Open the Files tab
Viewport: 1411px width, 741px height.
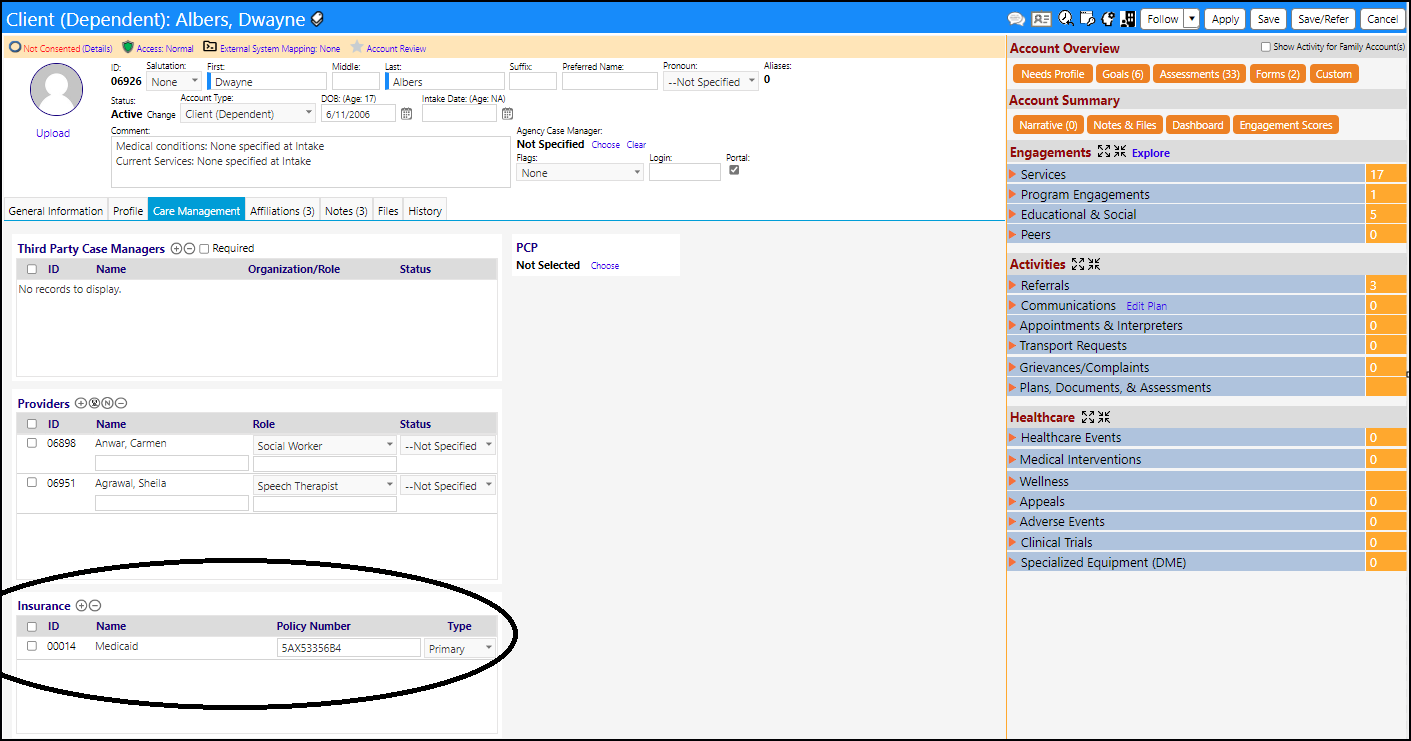(388, 211)
